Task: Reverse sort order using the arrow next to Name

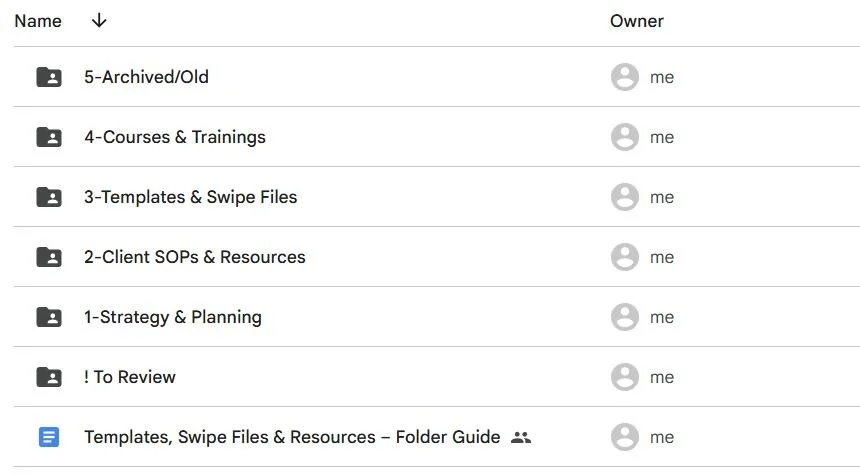Action: point(98,21)
